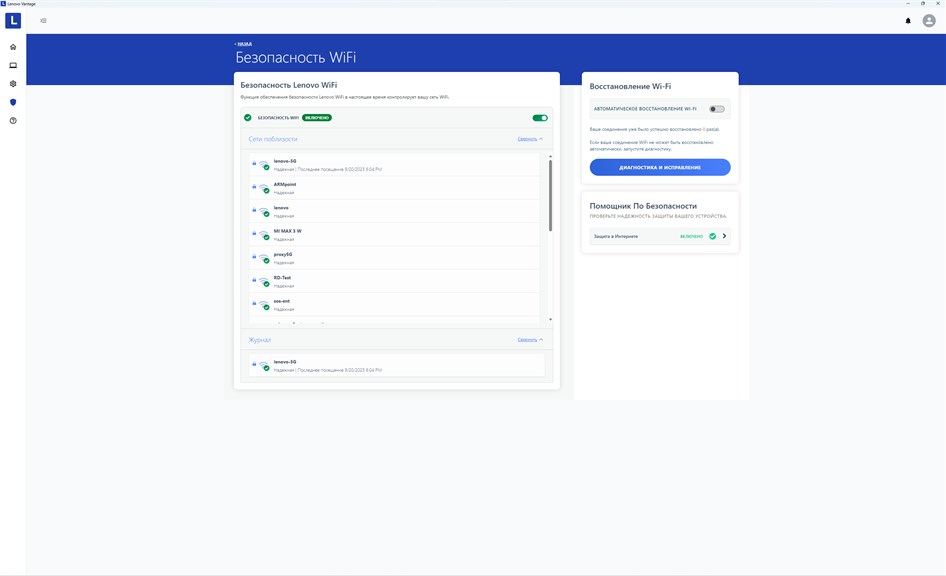Open the Home page from the sidebar
The image size is (946, 576).
(13, 47)
